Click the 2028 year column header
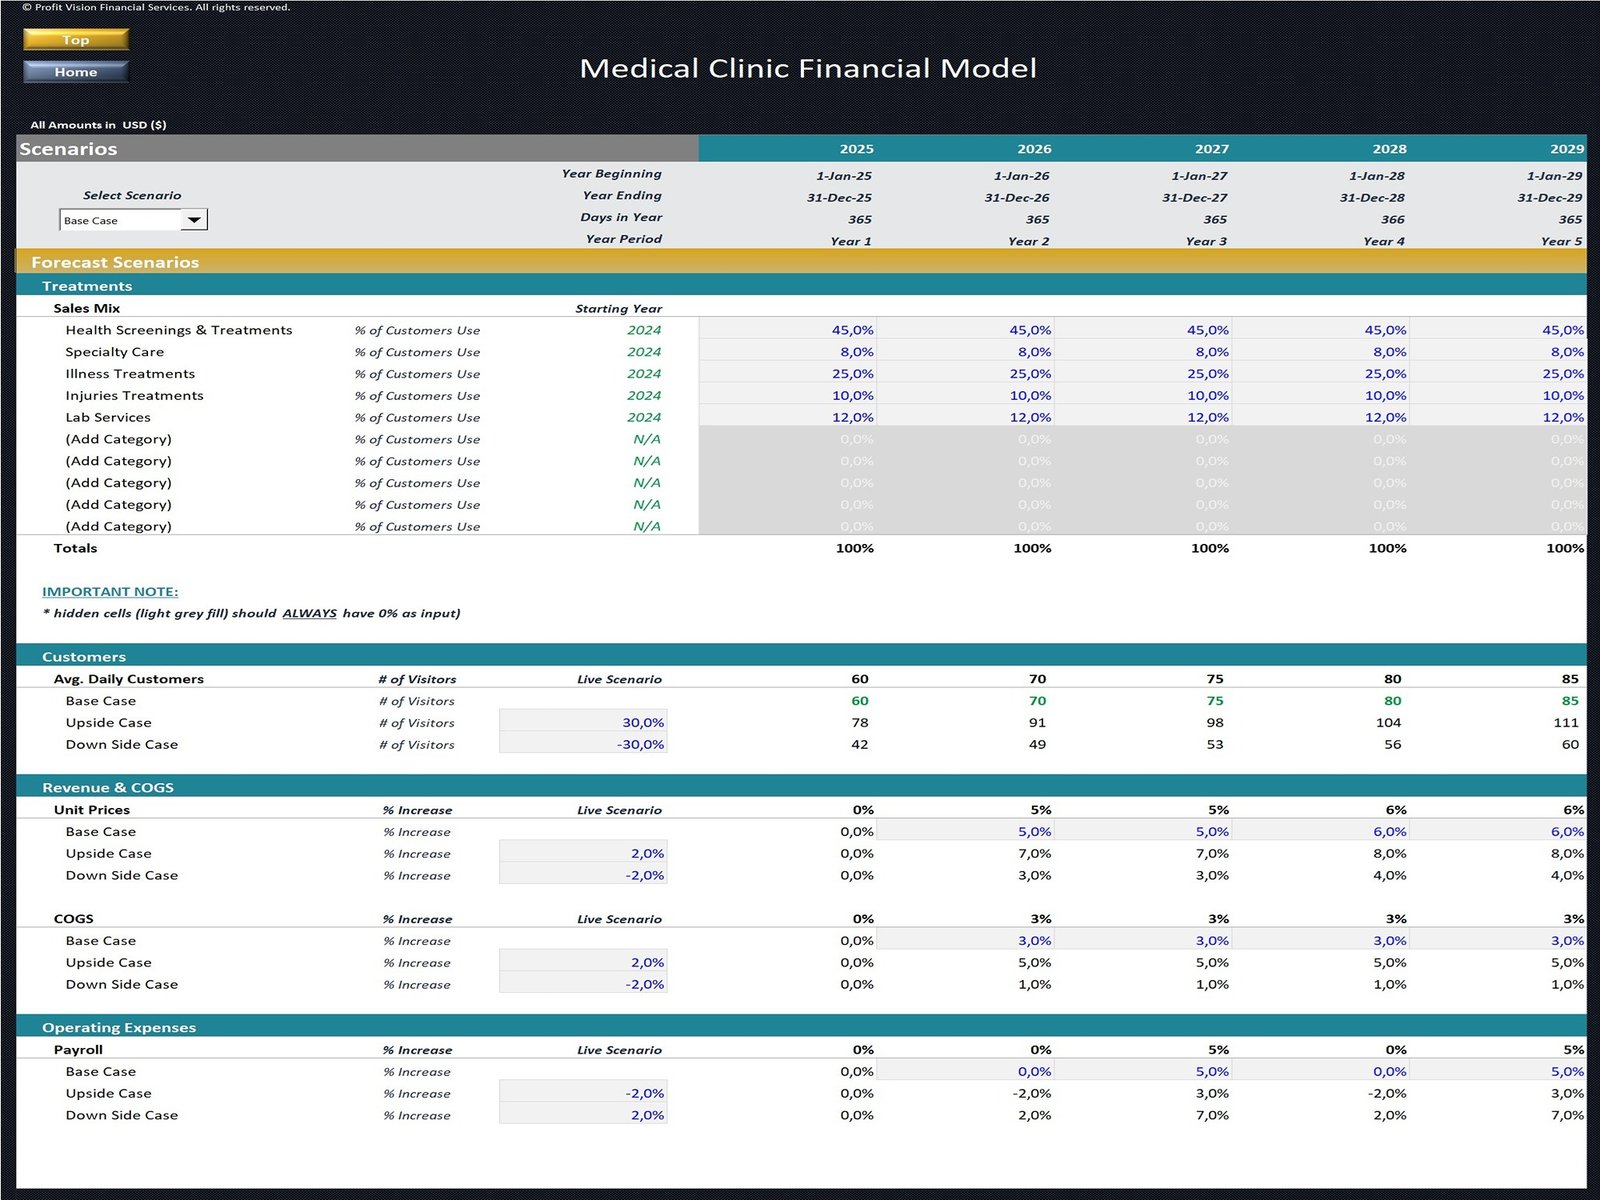This screenshot has height=1200, width=1600. point(1388,149)
